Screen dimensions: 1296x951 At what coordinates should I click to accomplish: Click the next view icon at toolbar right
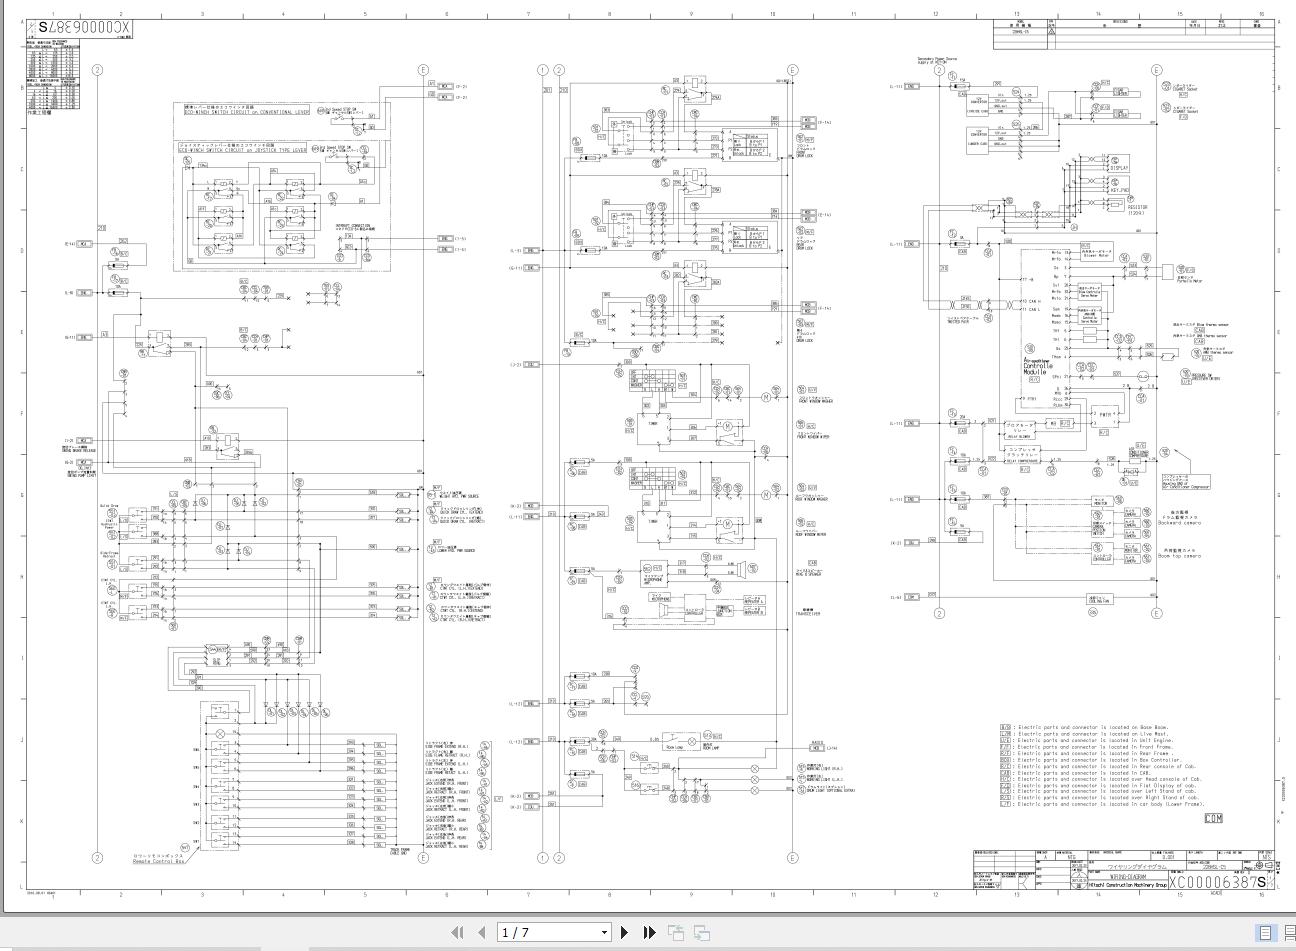coord(702,932)
